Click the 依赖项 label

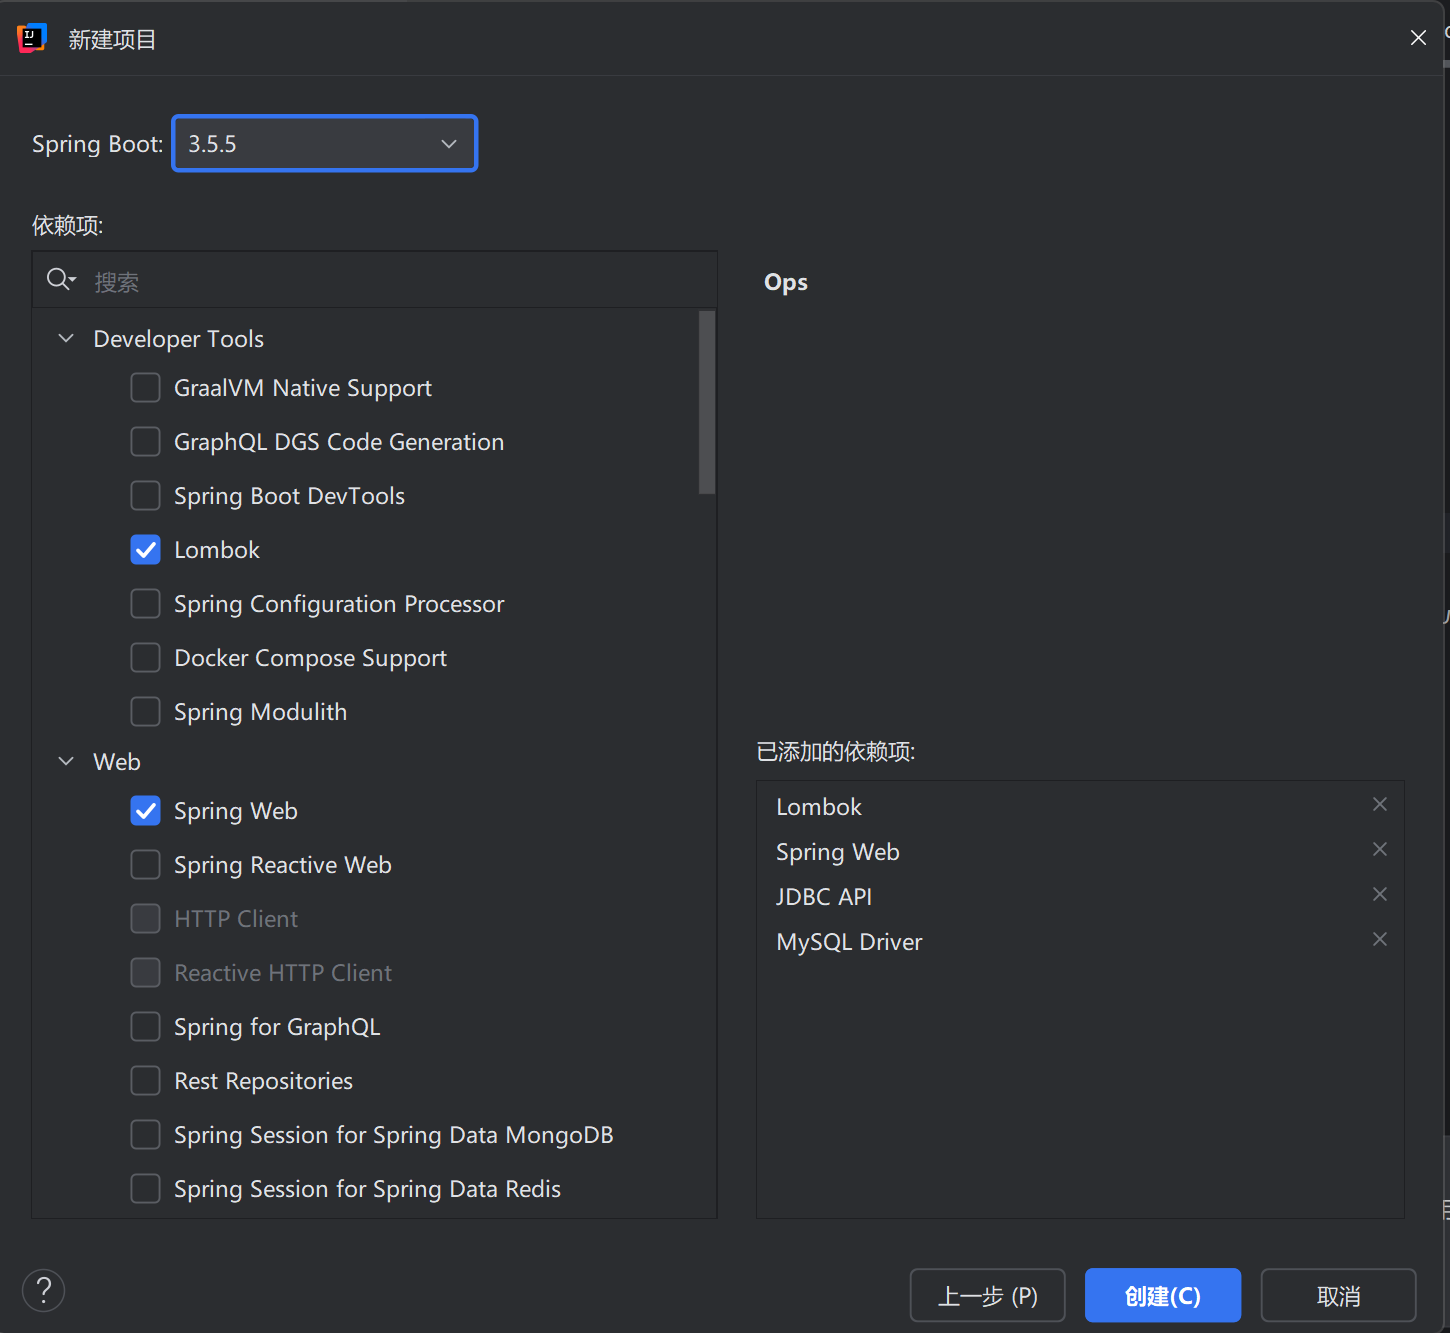67,225
